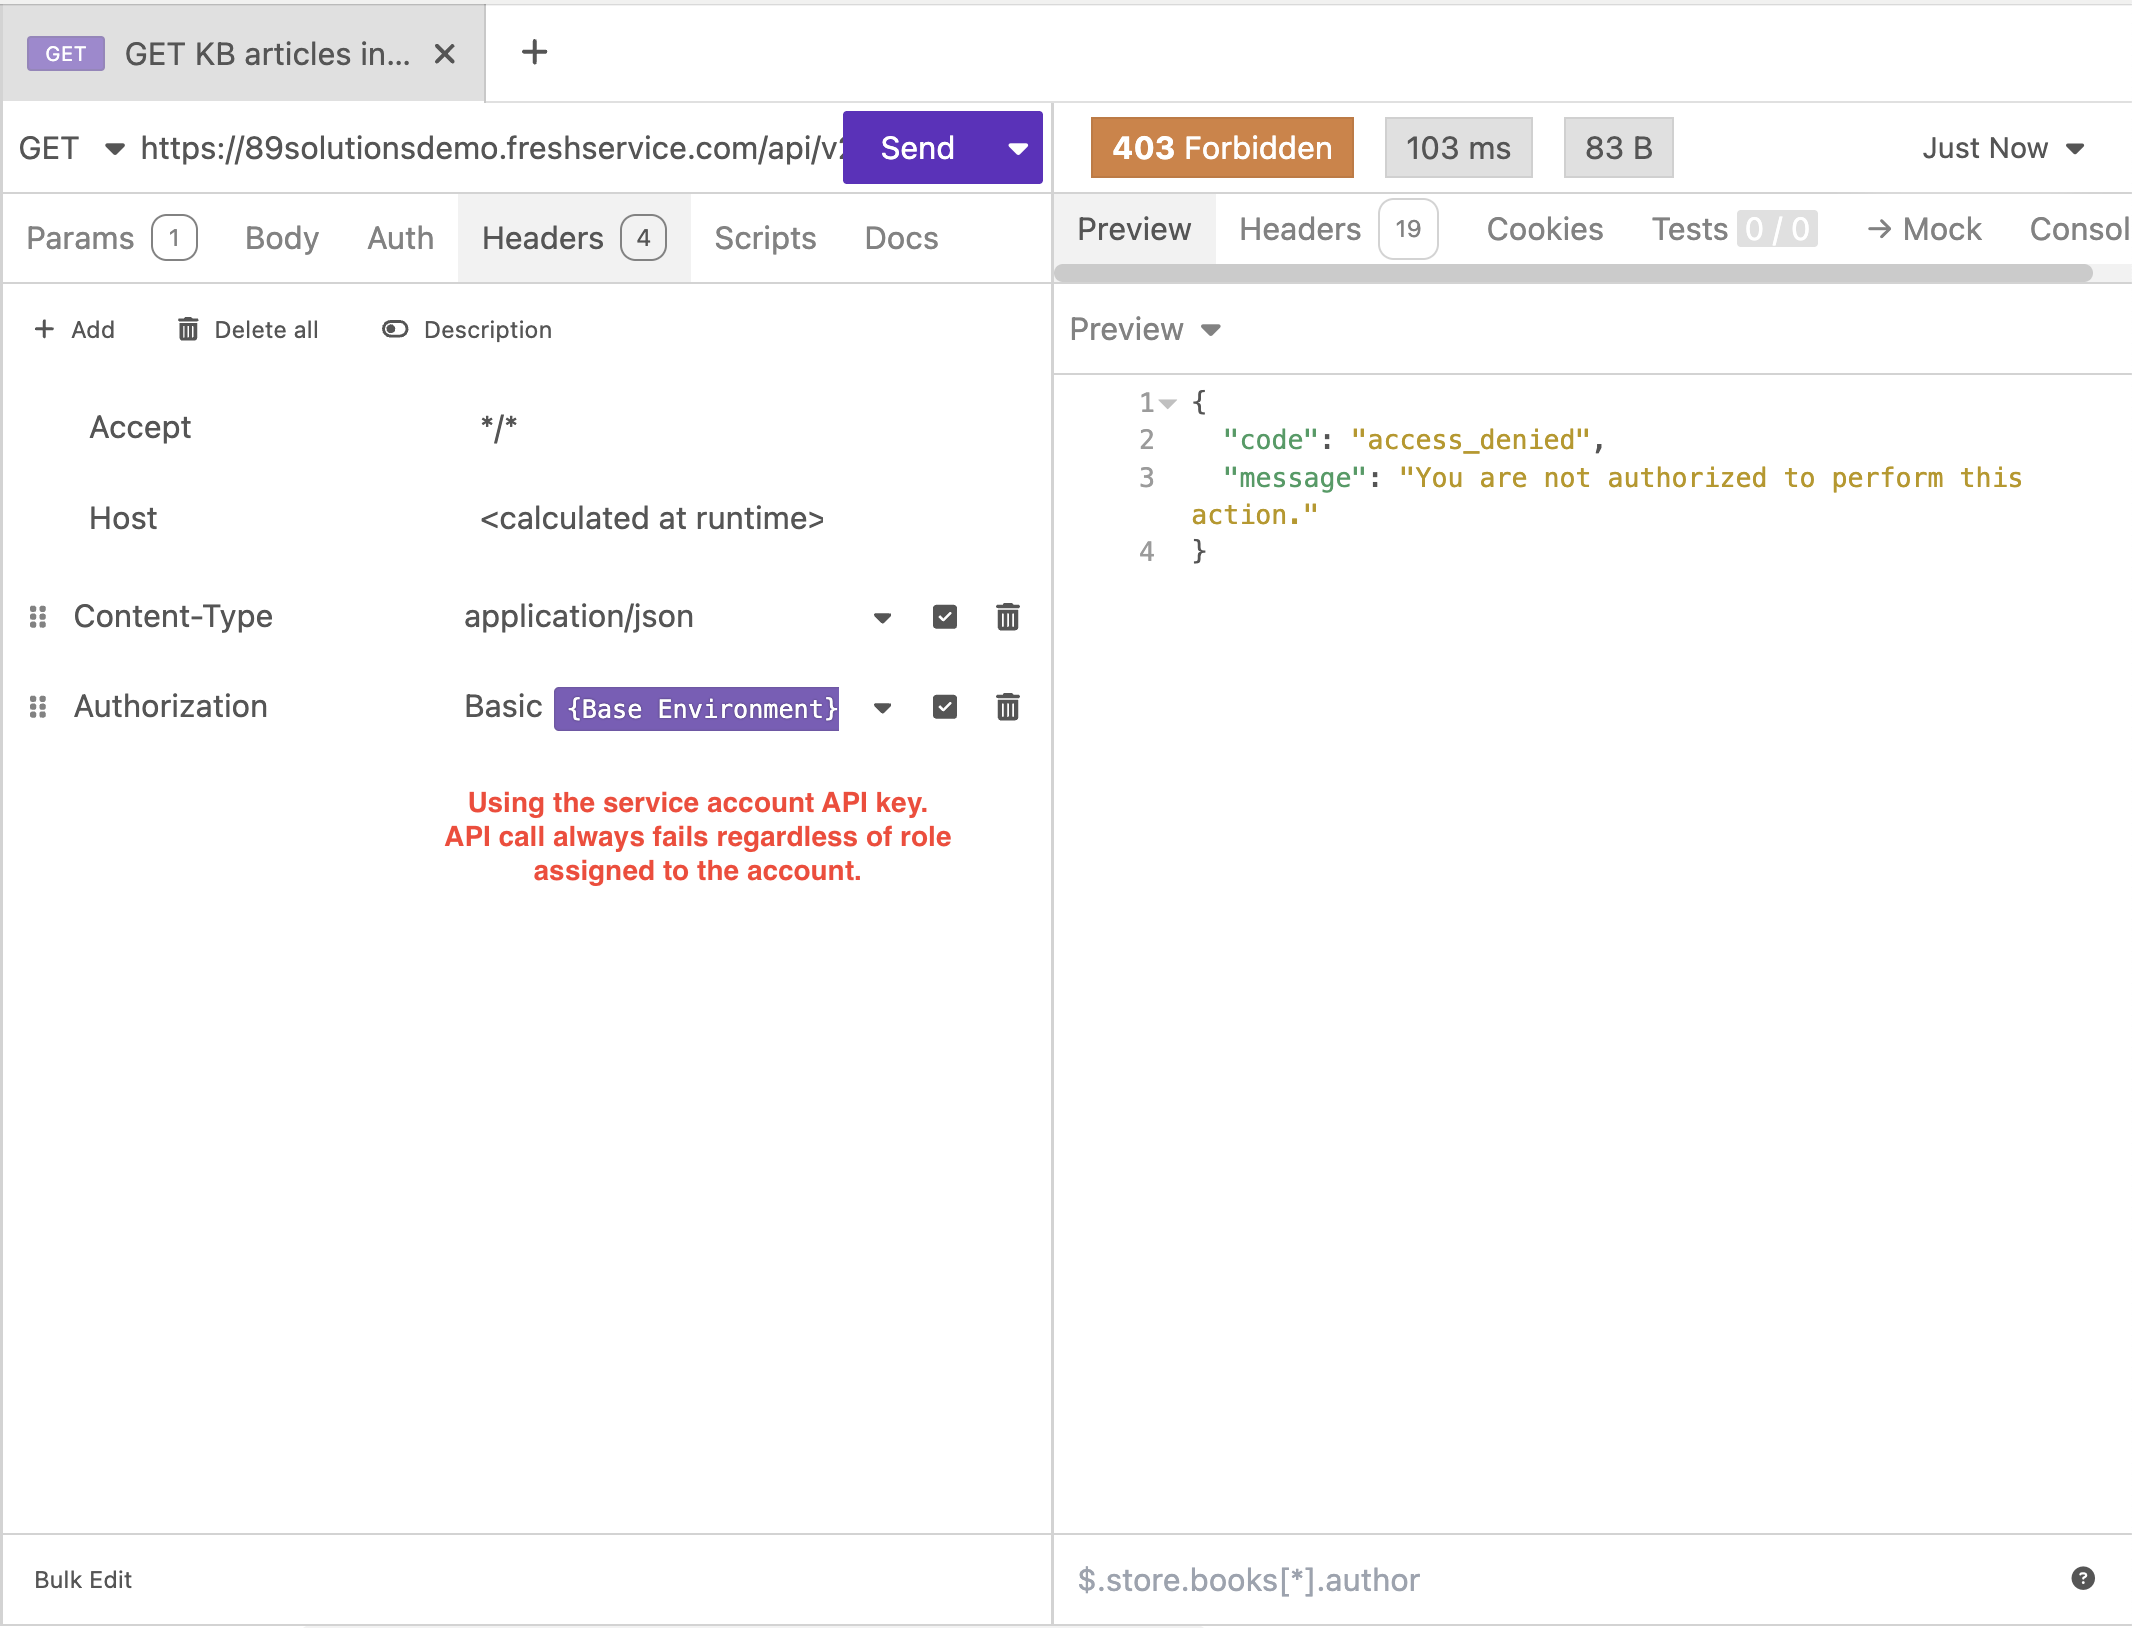Switch to the Docs tab
Screen dimensions: 2132x1628
pyautogui.click(x=901, y=238)
